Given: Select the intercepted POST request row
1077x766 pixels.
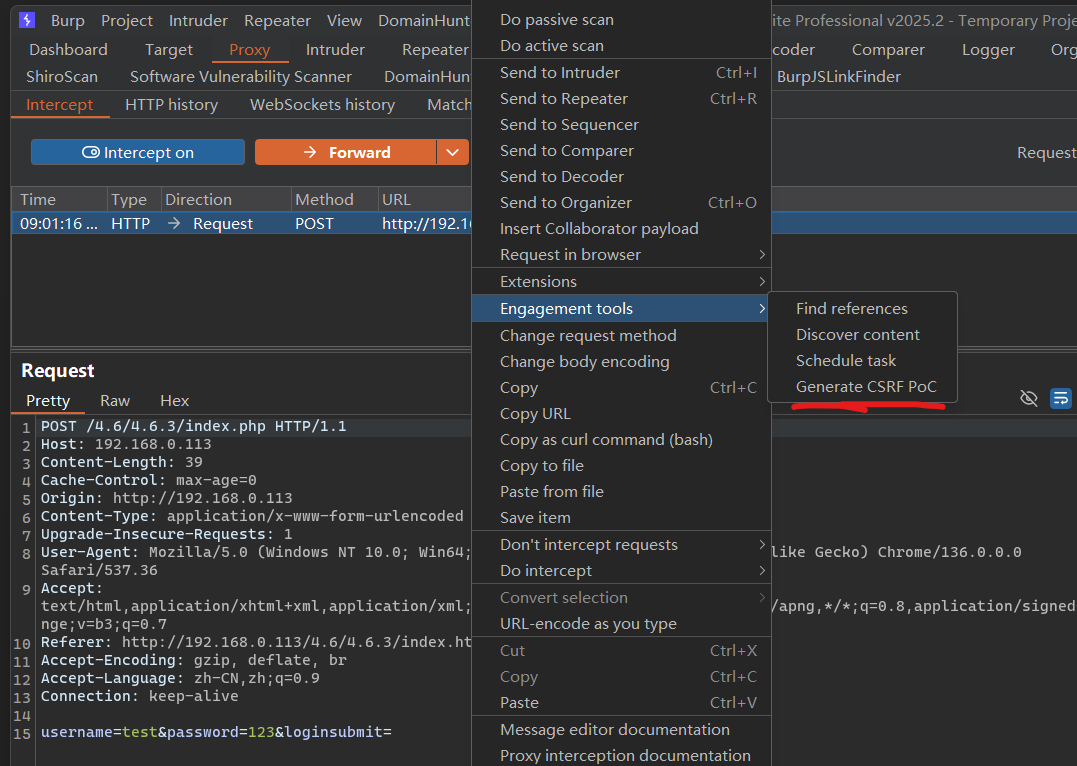Looking at the screenshot, I should pyautogui.click(x=240, y=224).
